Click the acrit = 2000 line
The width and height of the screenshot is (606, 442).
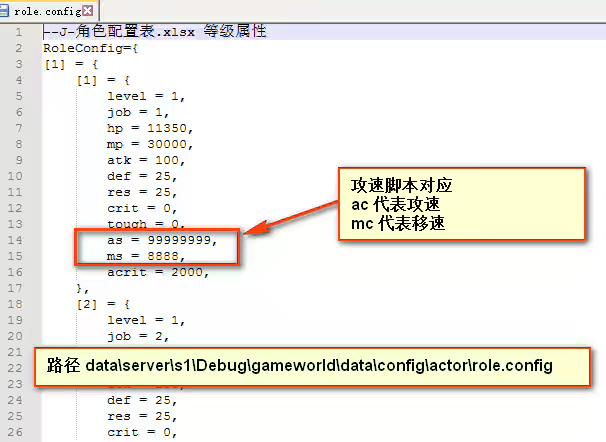[158, 272]
